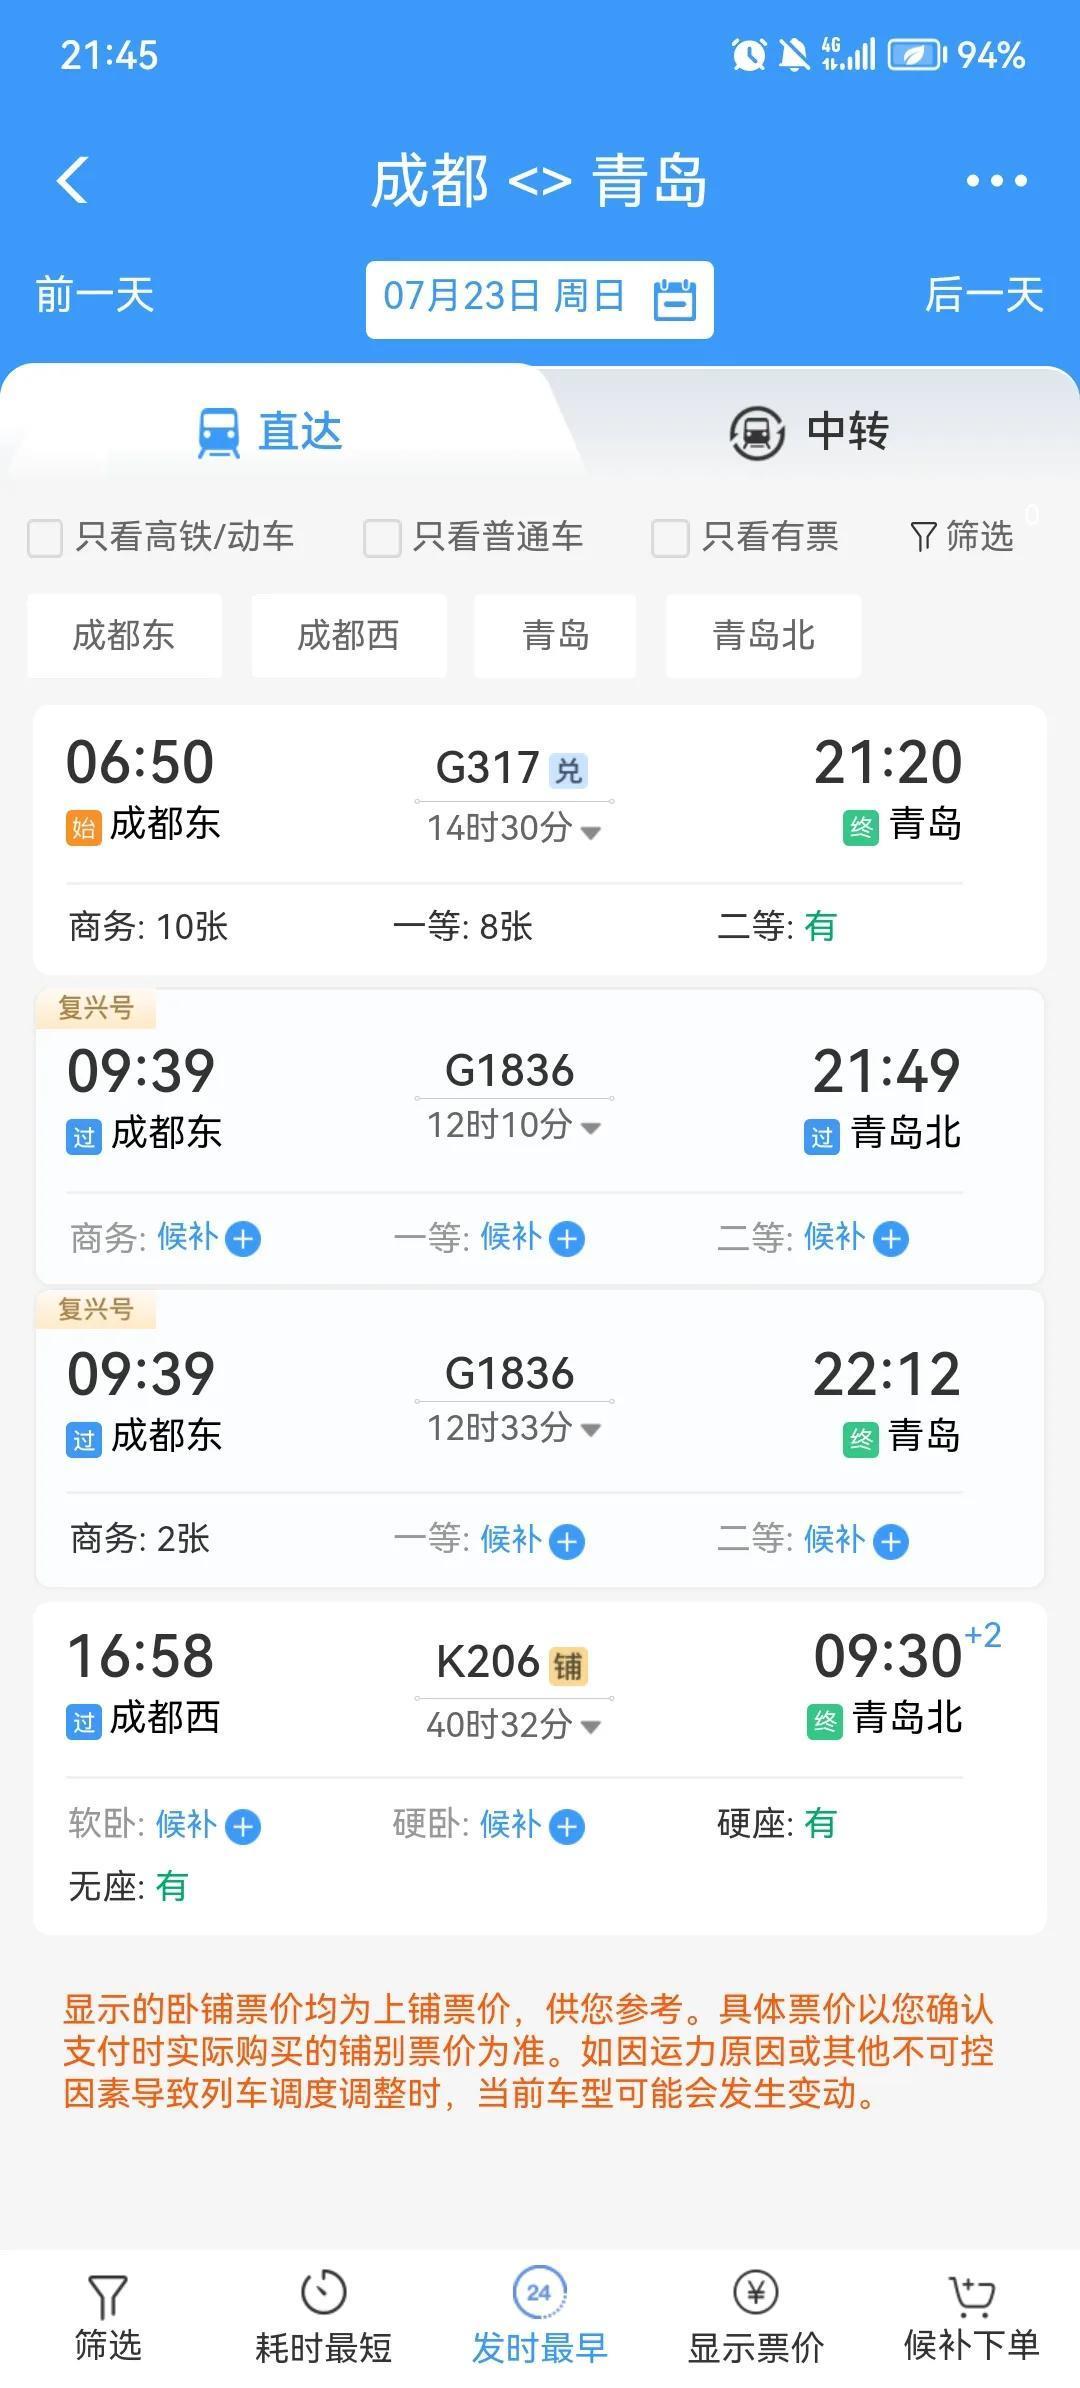Viewport: 1080px width, 2388px height.
Task: Expand the 12时10分 G1836 stops arrow
Action: (x=591, y=1129)
